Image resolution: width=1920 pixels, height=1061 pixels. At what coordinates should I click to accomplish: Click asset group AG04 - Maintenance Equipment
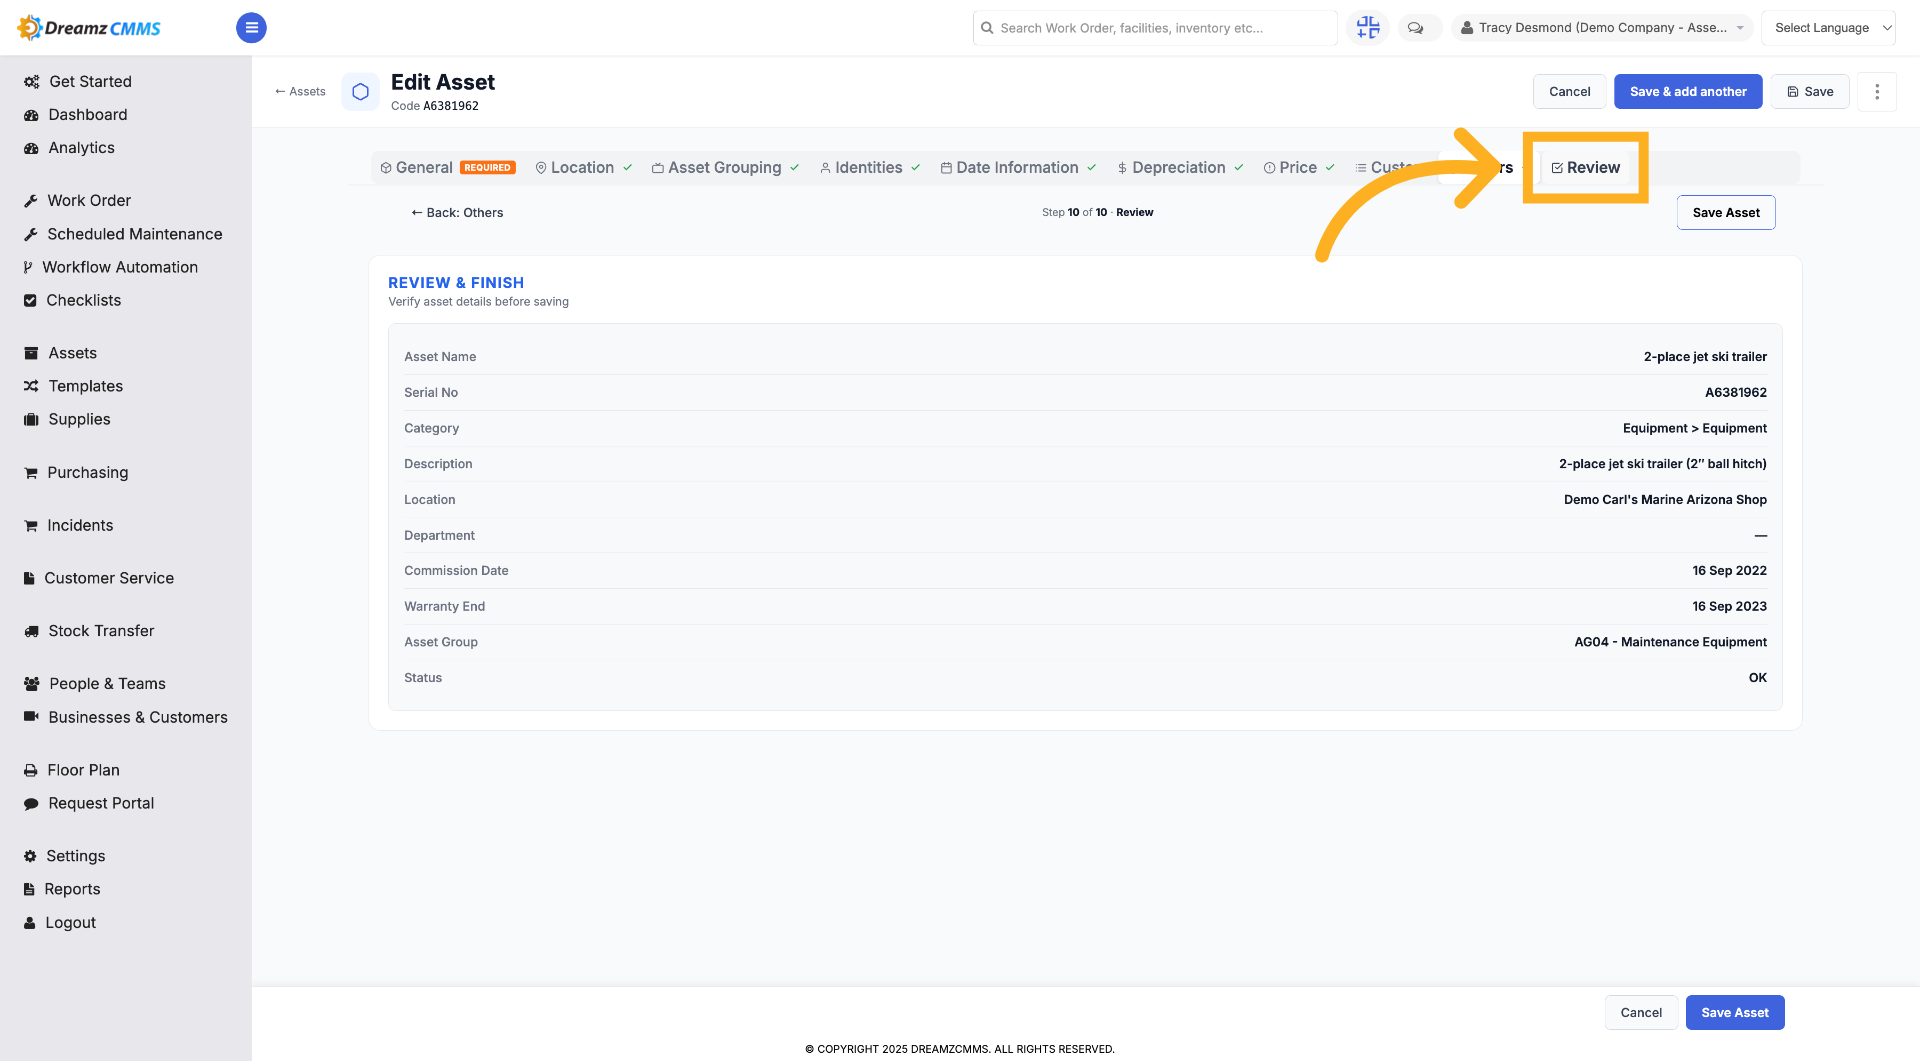tap(1670, 642)
